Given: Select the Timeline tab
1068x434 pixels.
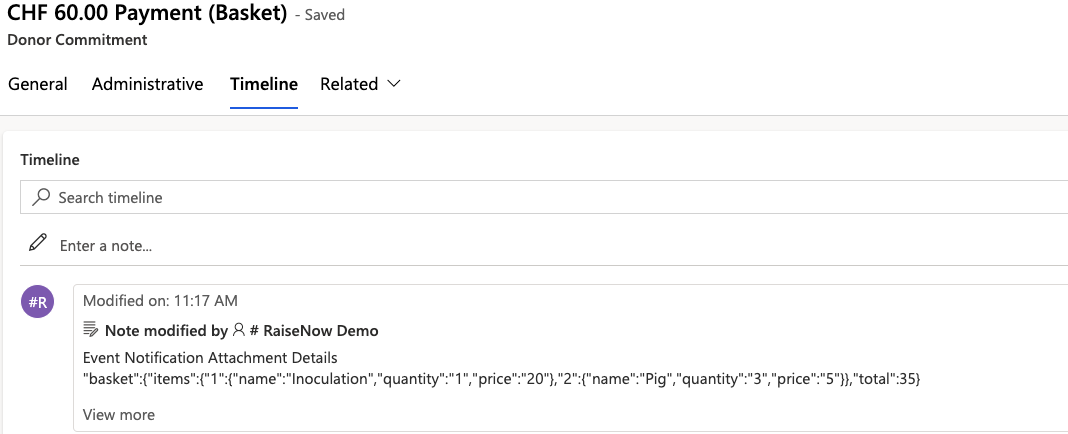Looking at the screenshot, I should tap(264, 84).
